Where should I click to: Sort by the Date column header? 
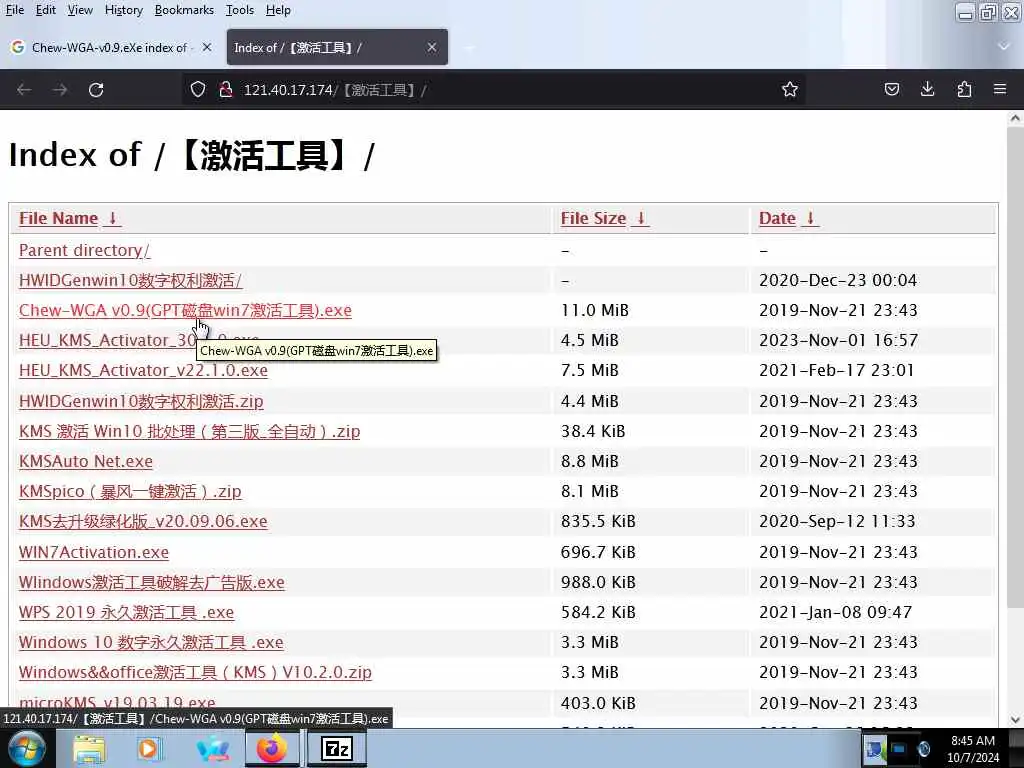(788, 218)
